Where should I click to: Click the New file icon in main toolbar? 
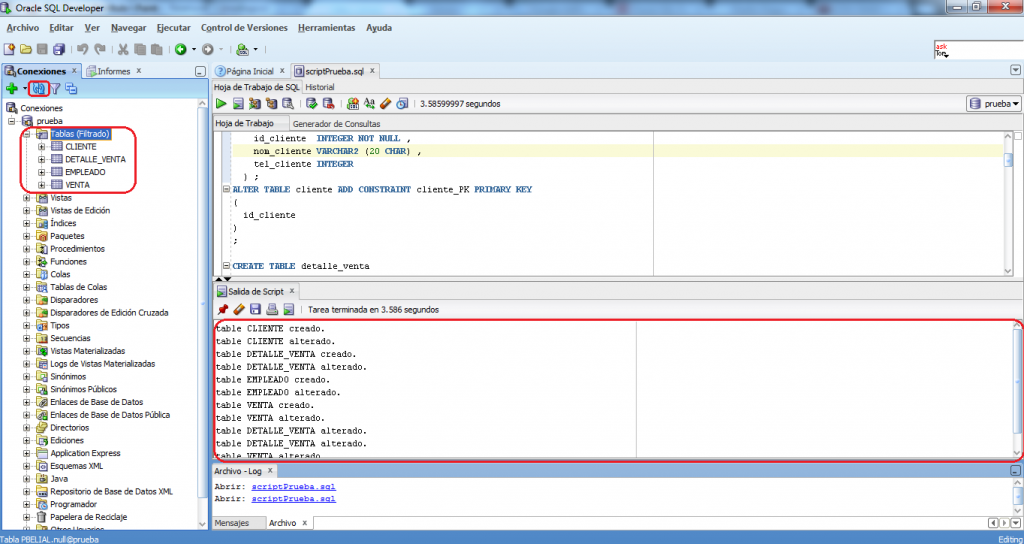click(x=9, y=49)
